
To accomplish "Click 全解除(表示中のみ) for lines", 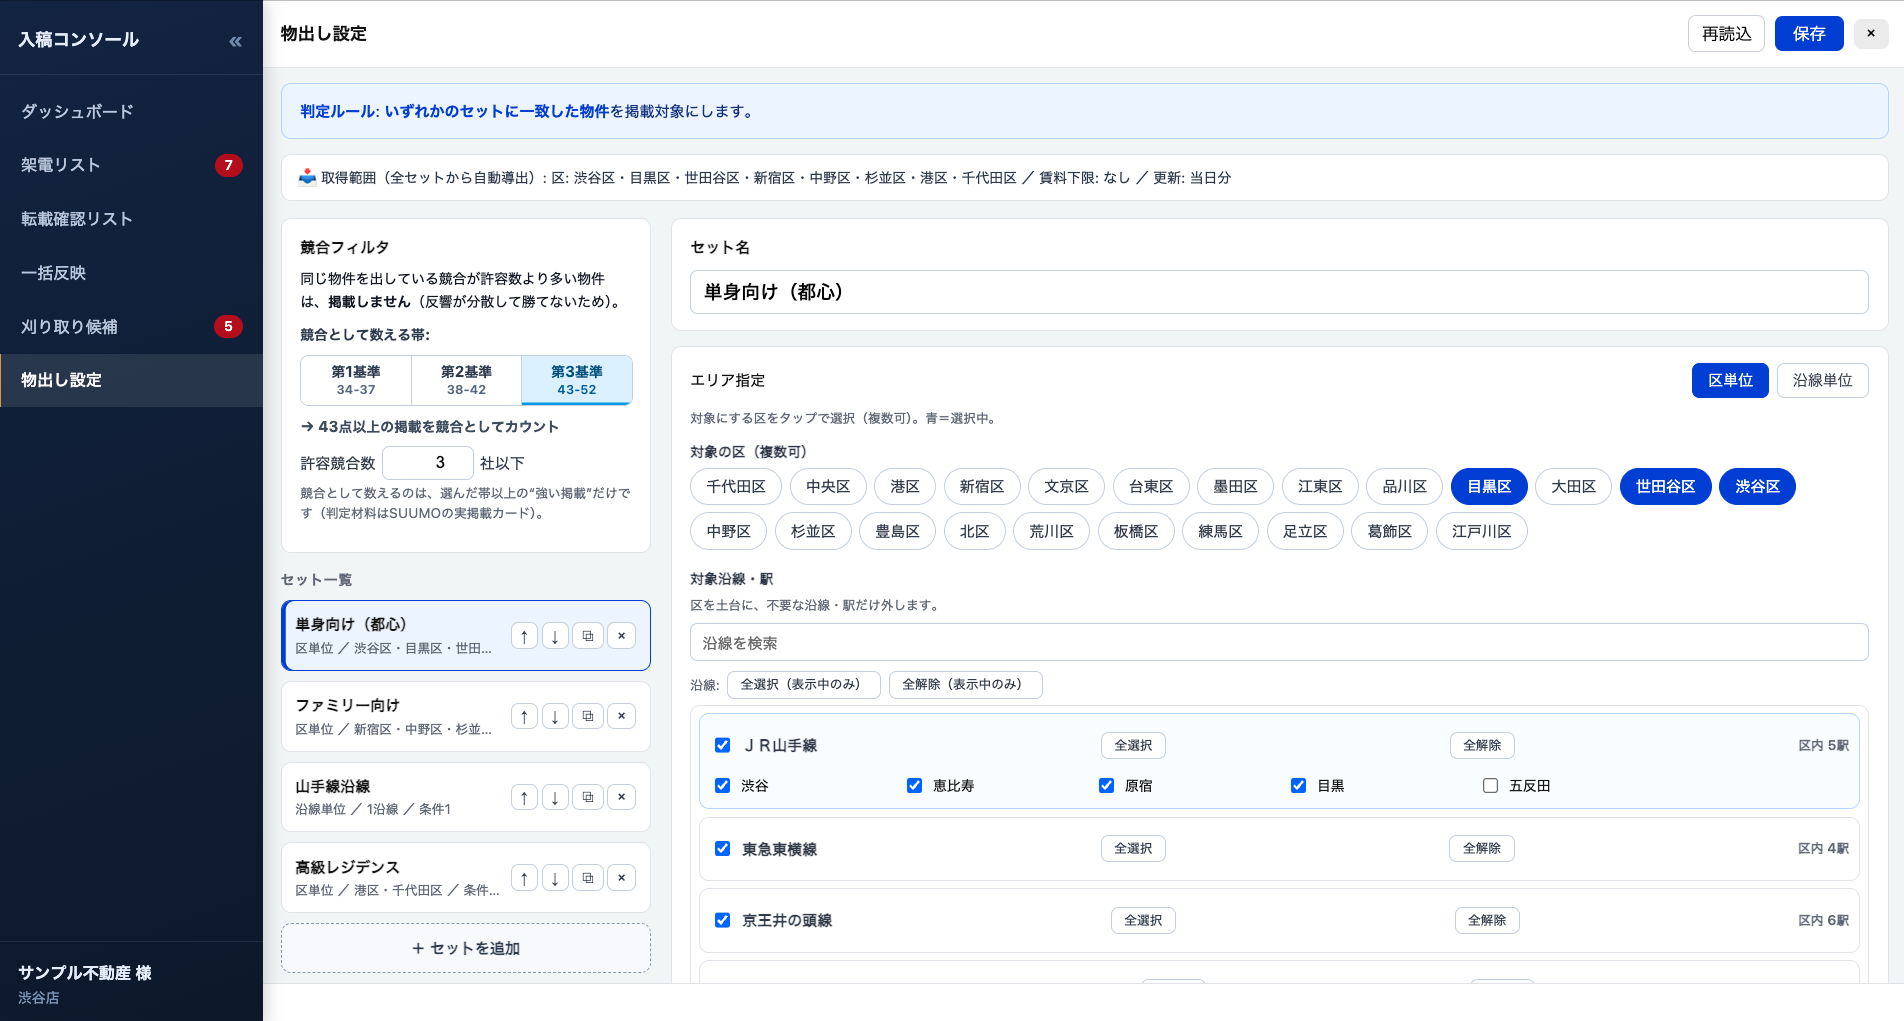I will (965, 685).
